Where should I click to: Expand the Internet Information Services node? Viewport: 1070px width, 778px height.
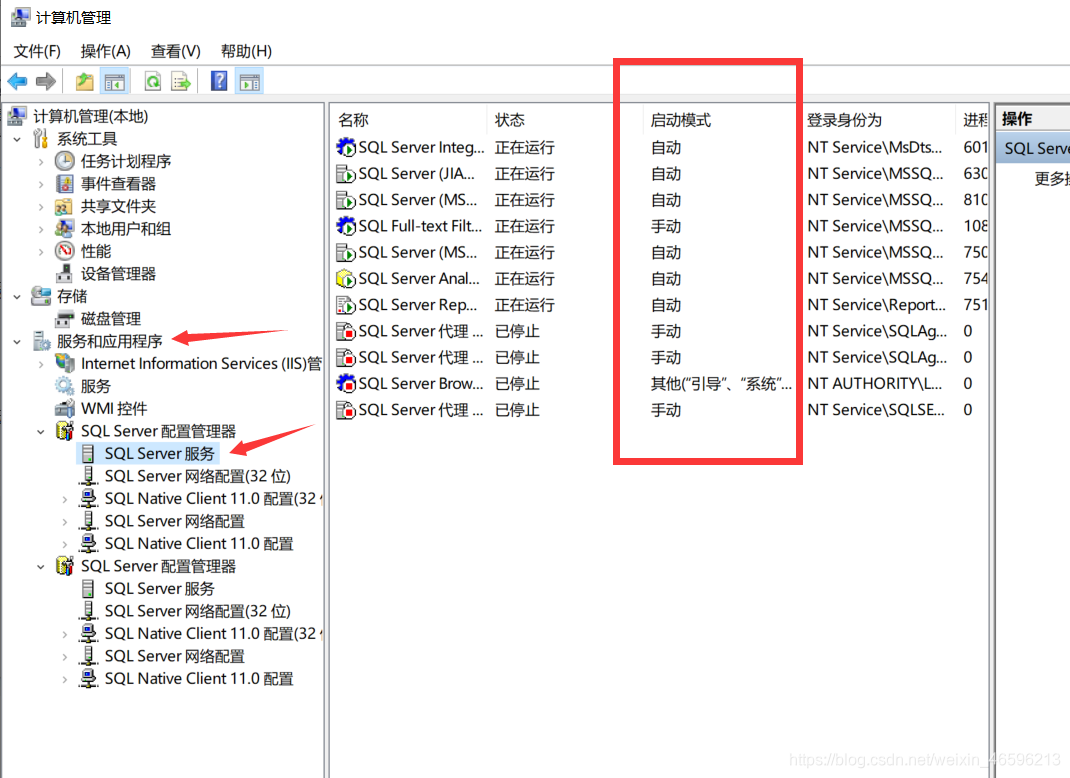41,364
